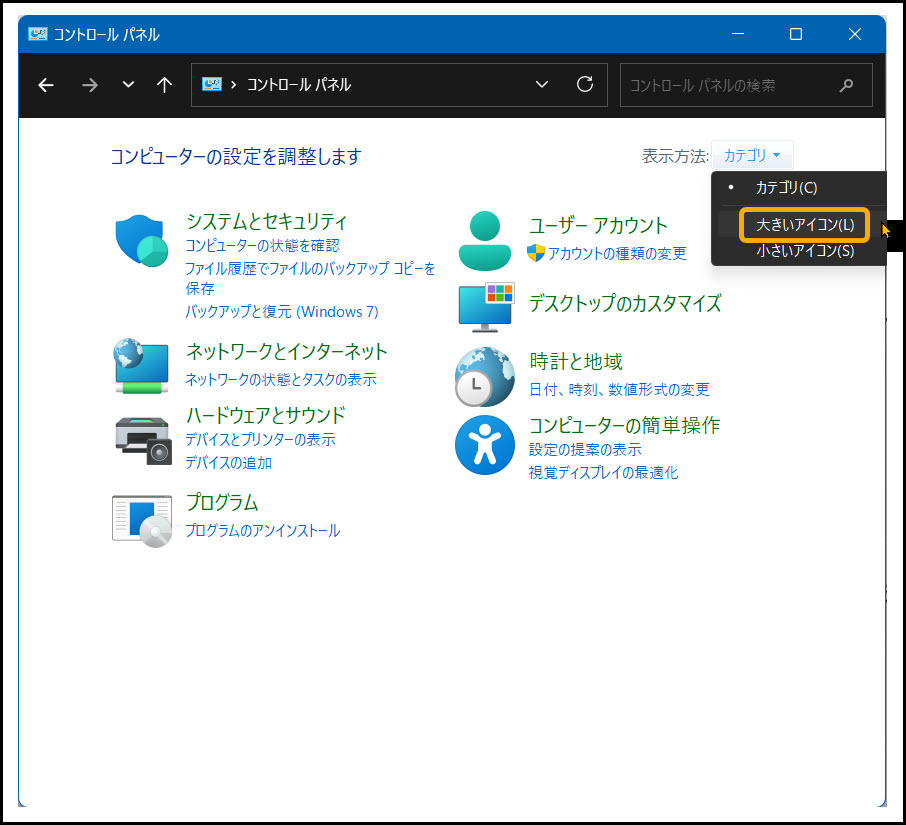Click the Control Panel icon in address bar

(211, 84)
